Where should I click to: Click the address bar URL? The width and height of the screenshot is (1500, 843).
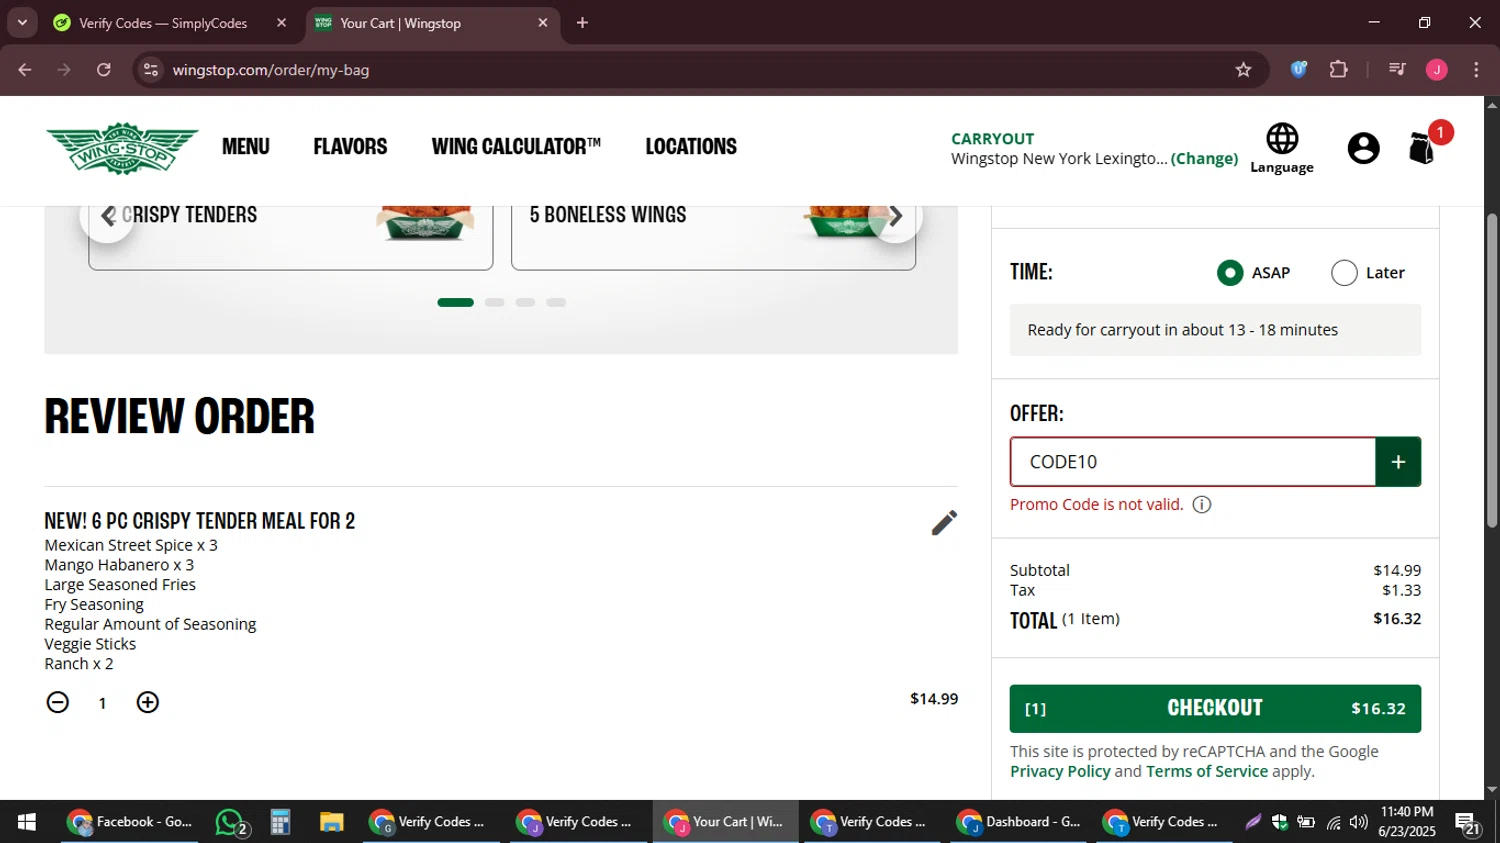pos(271,70)
